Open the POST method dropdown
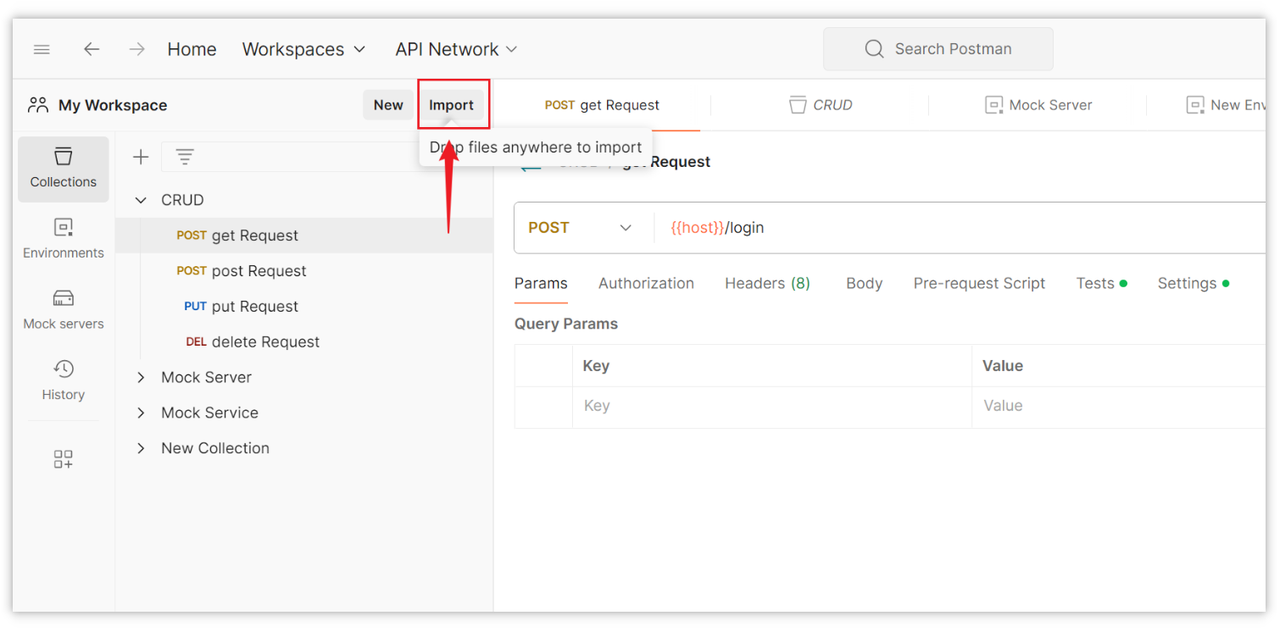 click(581, 228)
